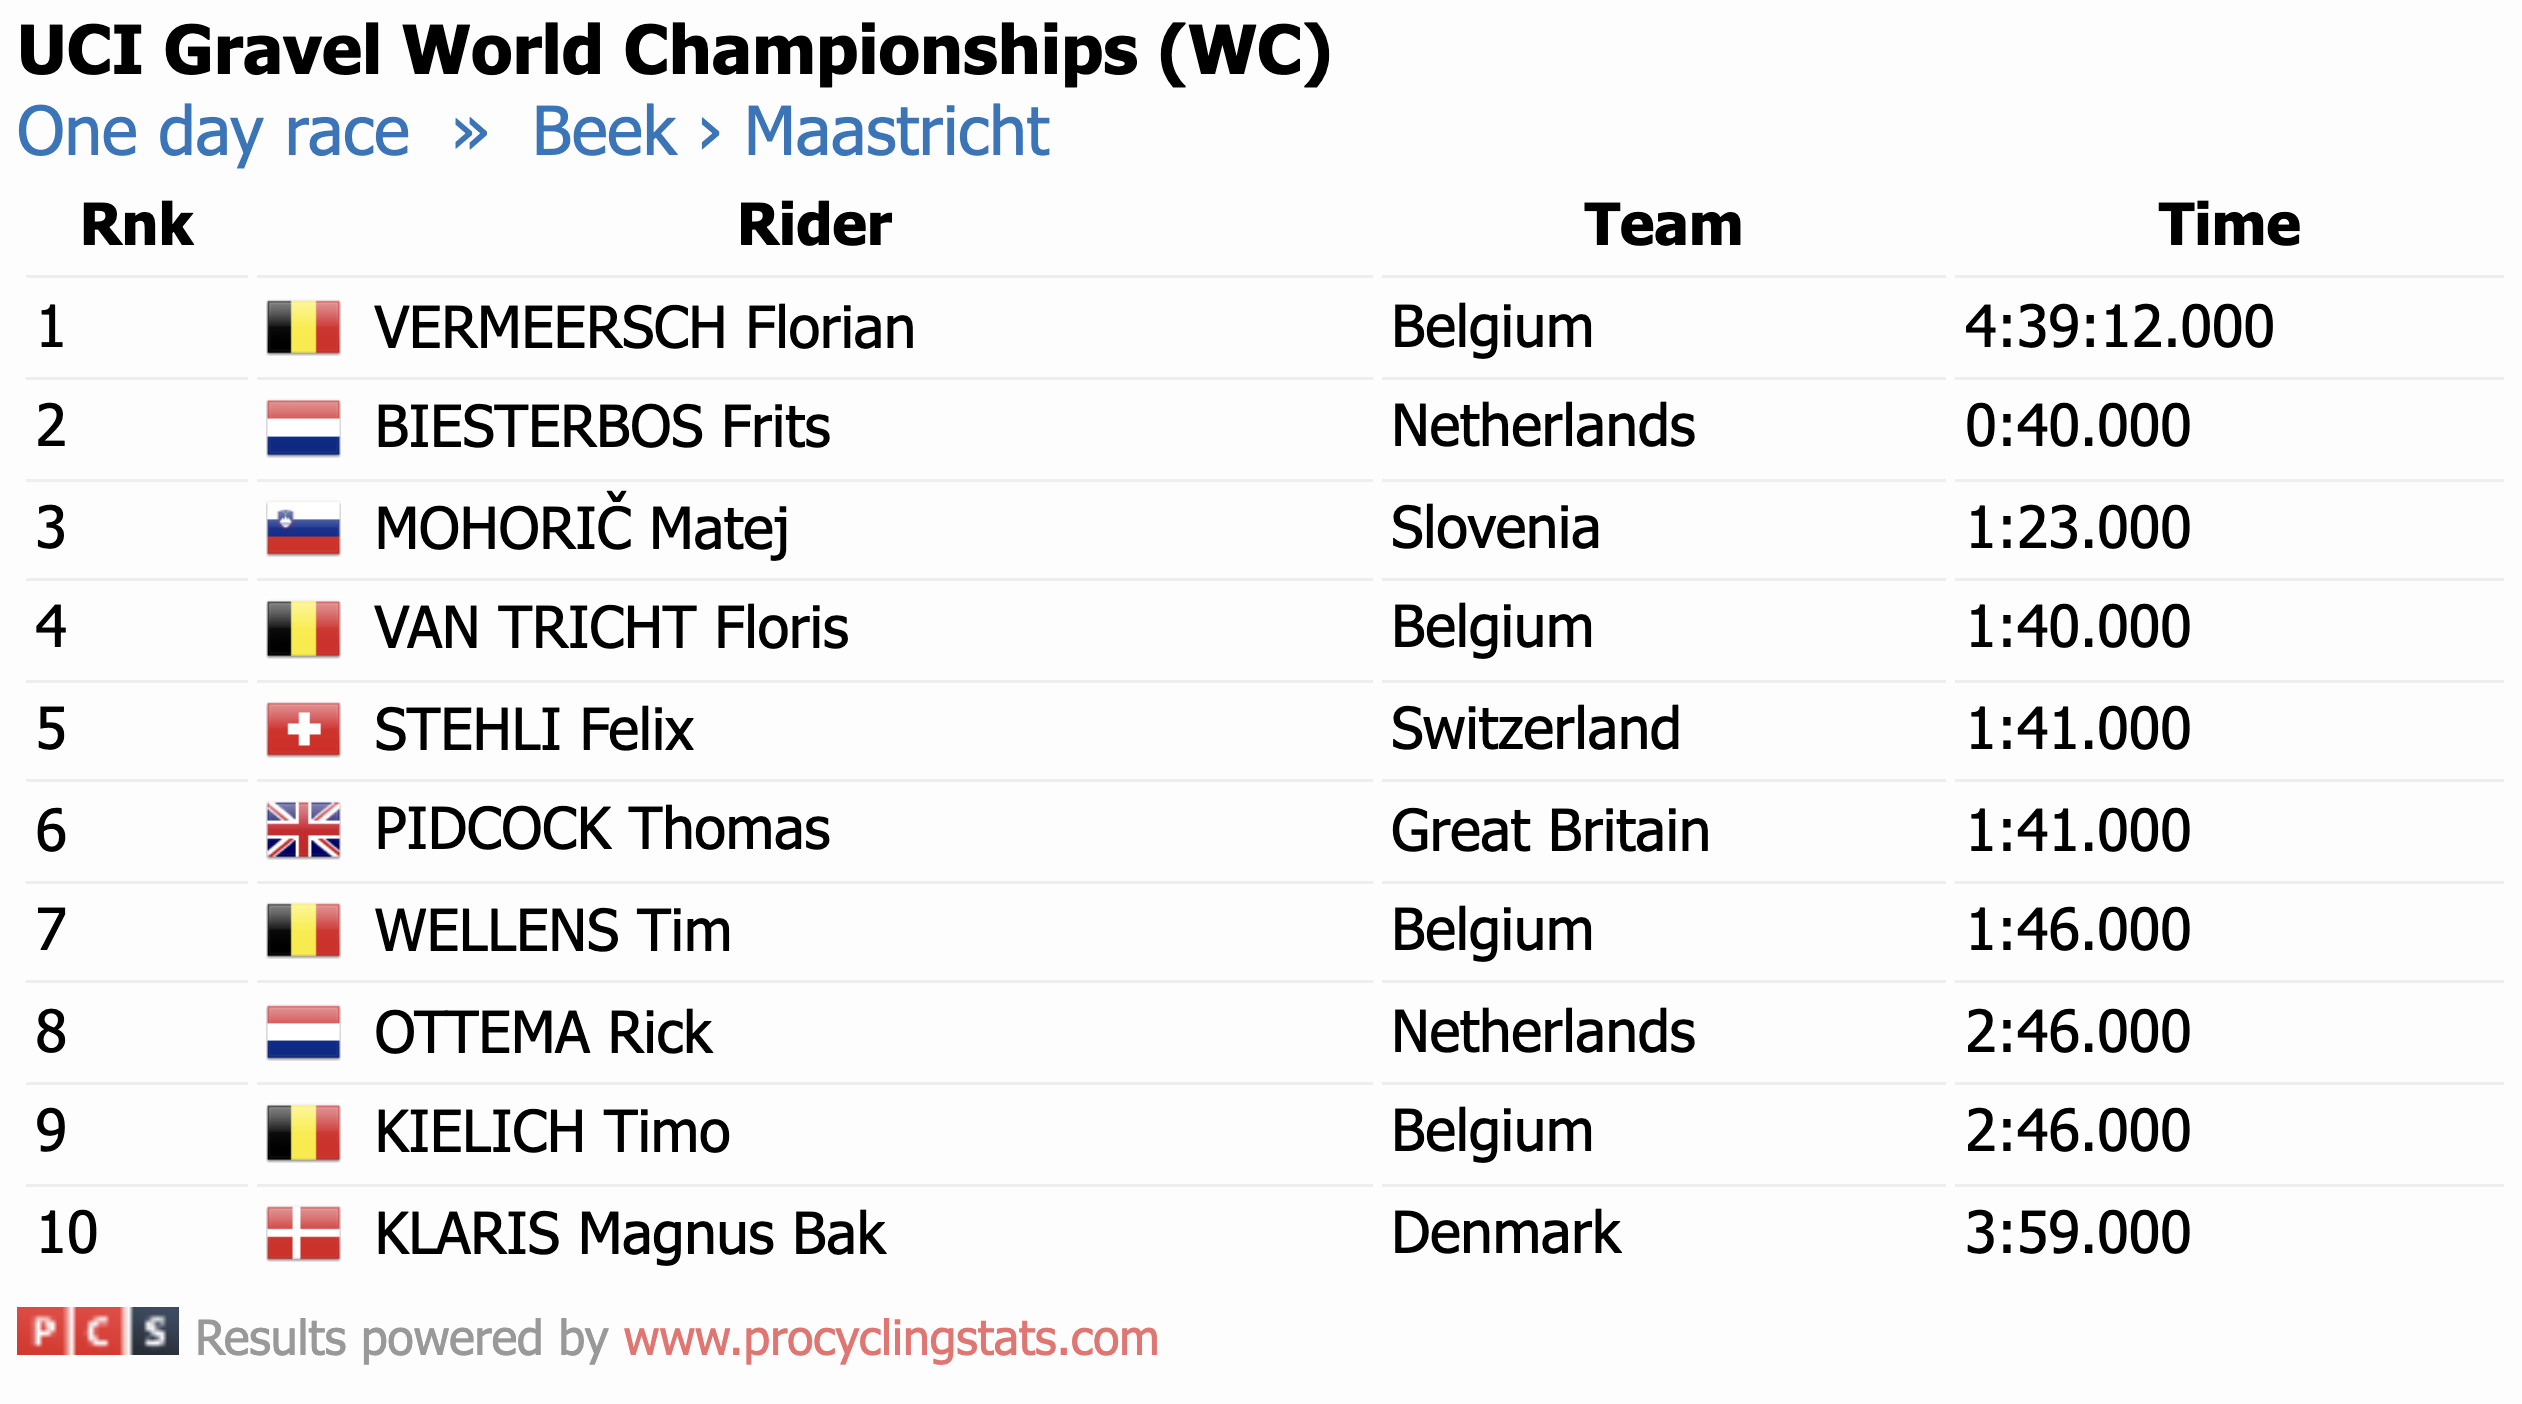Click the PCS logo in the footer
The image size is (2522, 1404).
pos(98,1332)
